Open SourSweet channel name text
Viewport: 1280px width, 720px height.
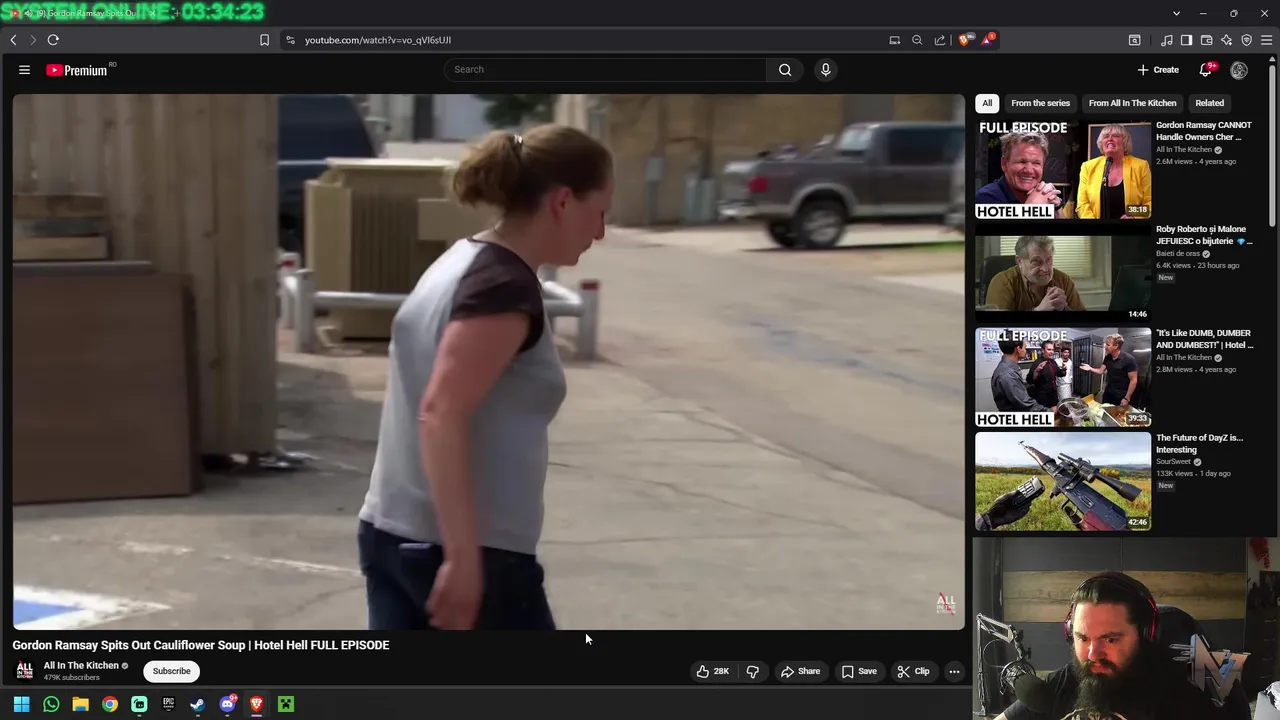point(1174,462)
